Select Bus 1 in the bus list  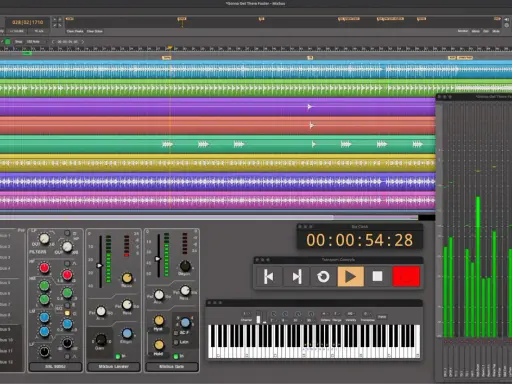pos(5,236)
